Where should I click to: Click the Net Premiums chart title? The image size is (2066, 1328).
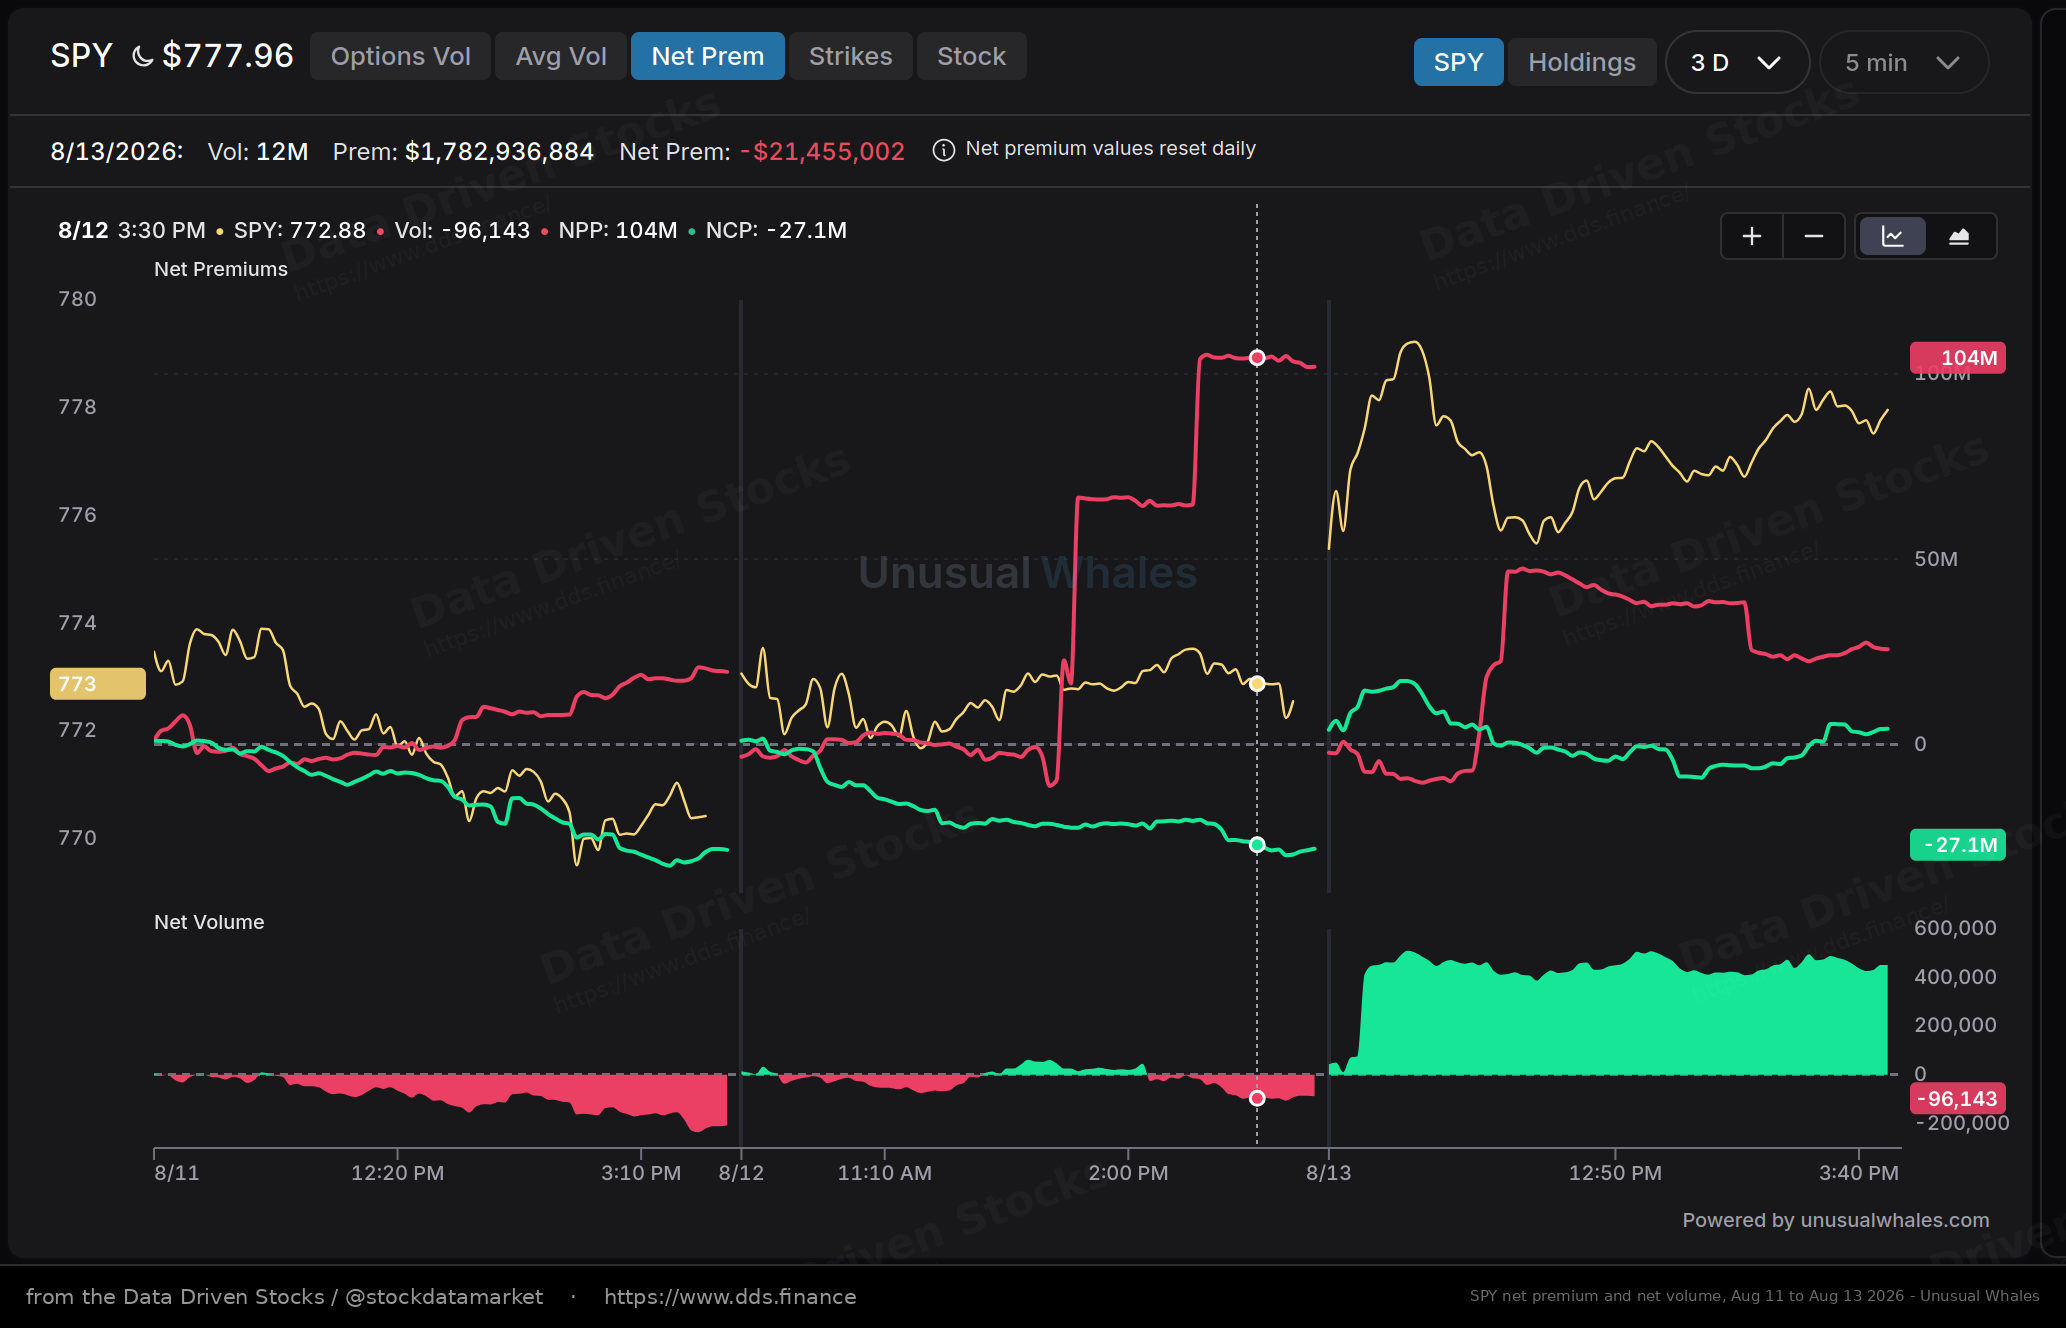[221, 269]
